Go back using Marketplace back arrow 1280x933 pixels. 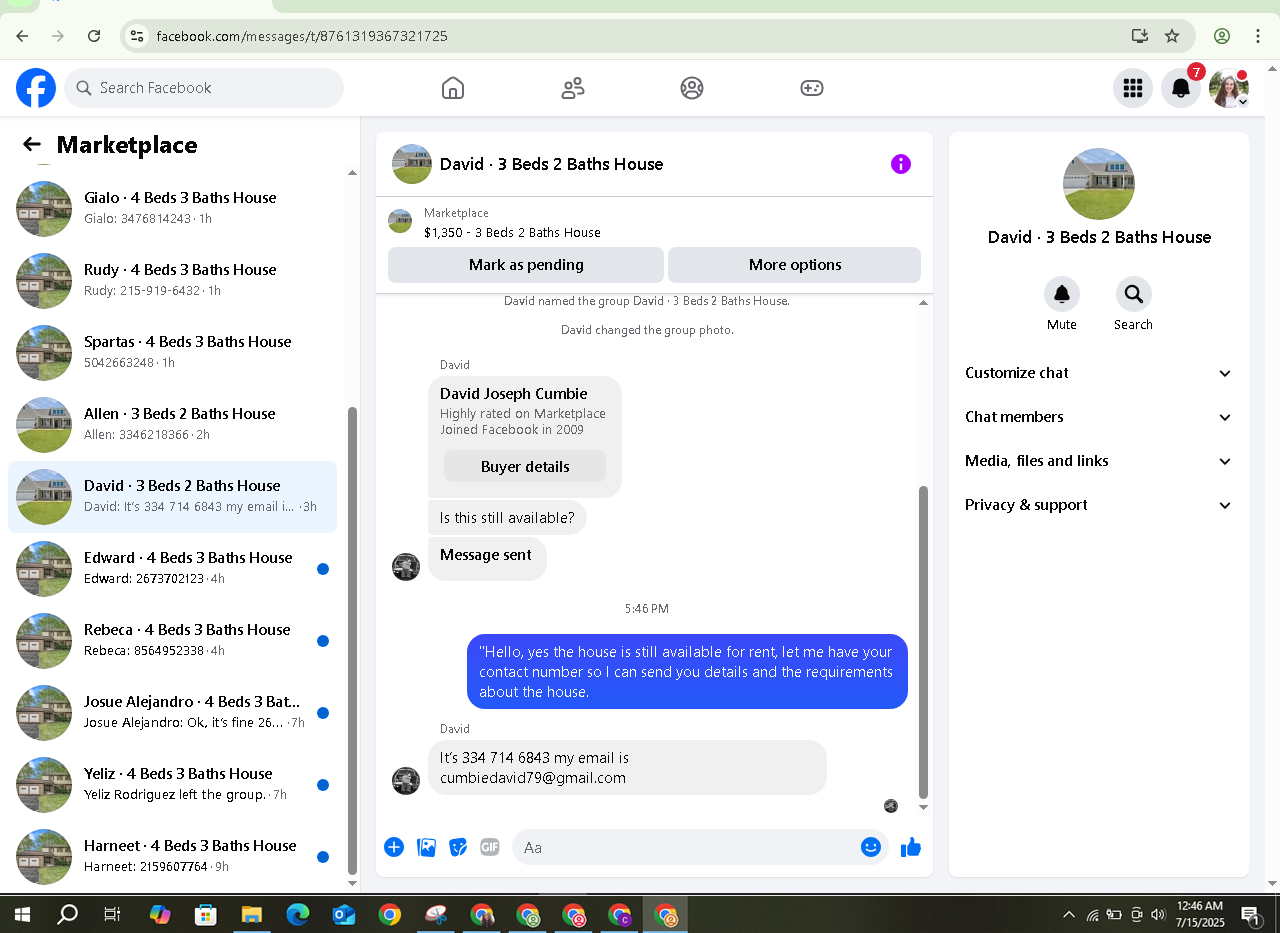pos(32,145)
